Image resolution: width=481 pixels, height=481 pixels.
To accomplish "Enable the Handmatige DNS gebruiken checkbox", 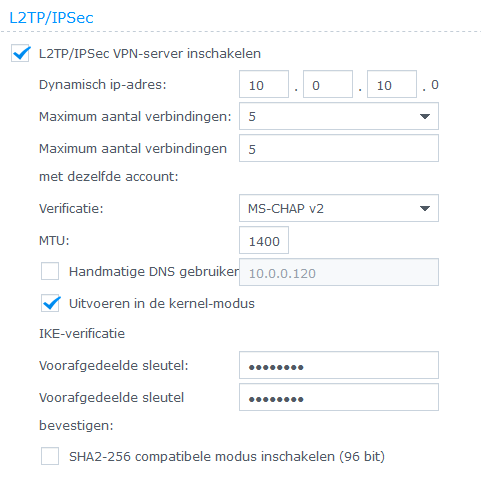I will click(x=50, y=271).
